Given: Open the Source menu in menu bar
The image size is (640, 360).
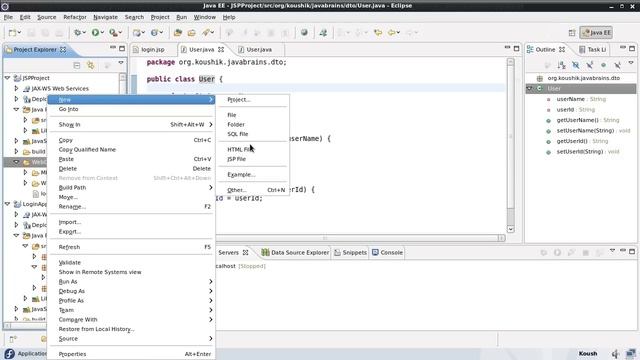Looking at the screenshot, I should (x=47, y=17).
